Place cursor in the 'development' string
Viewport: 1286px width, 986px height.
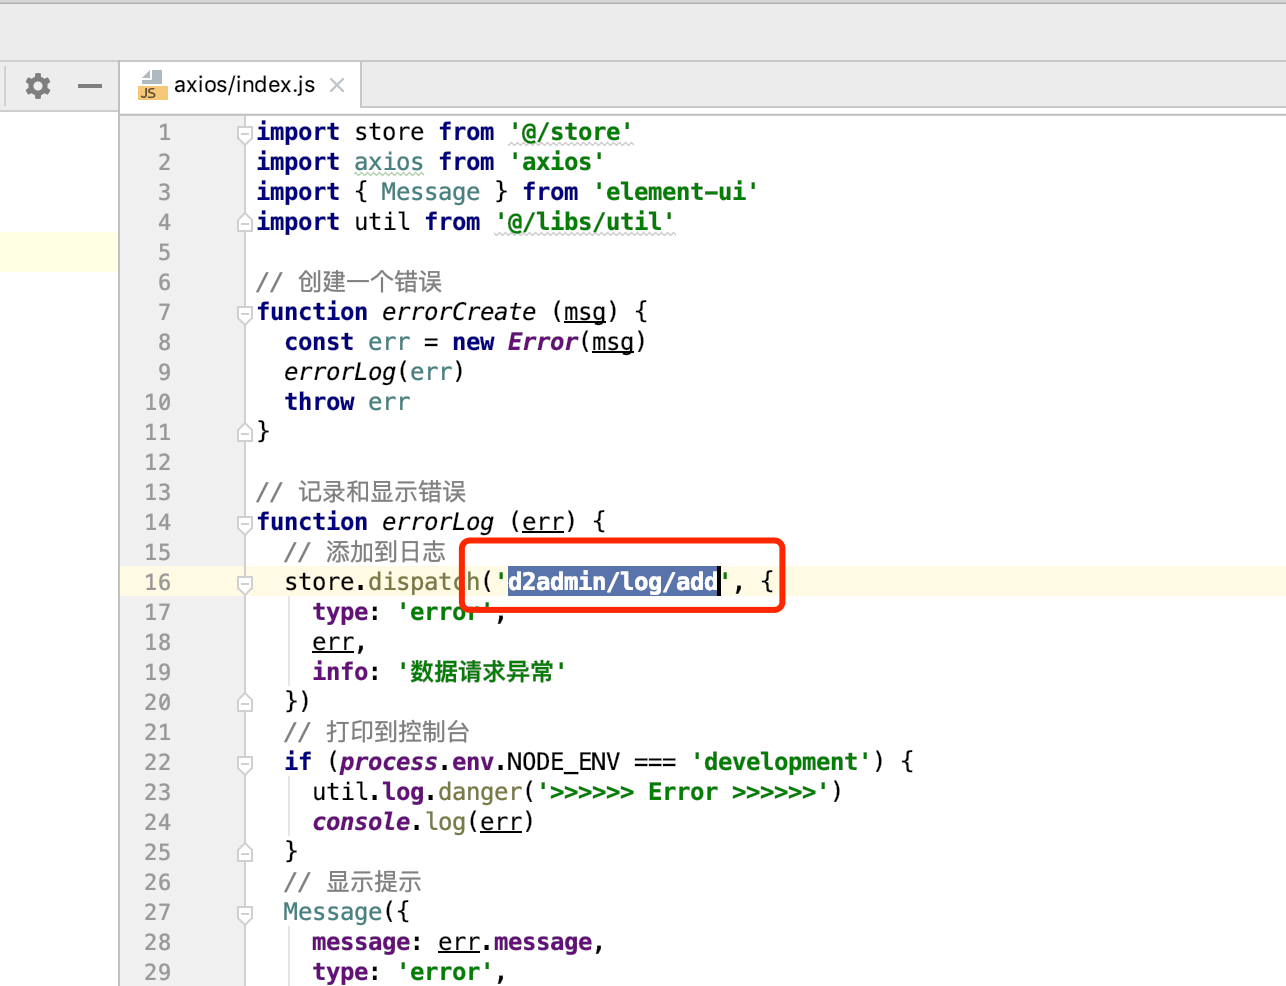pyautogui.click(x=780, y=761)
